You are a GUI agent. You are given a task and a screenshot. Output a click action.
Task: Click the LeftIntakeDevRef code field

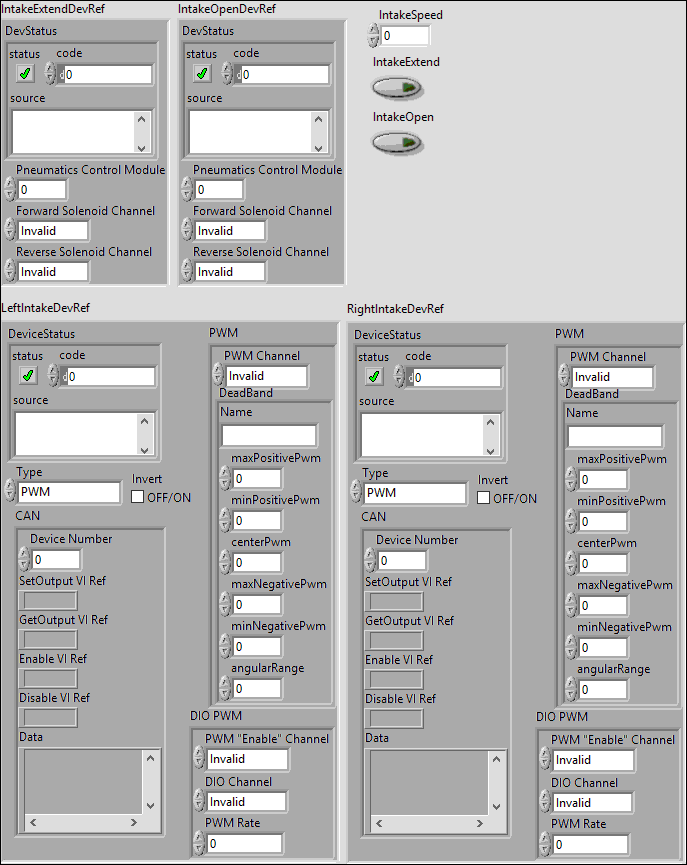111,376
